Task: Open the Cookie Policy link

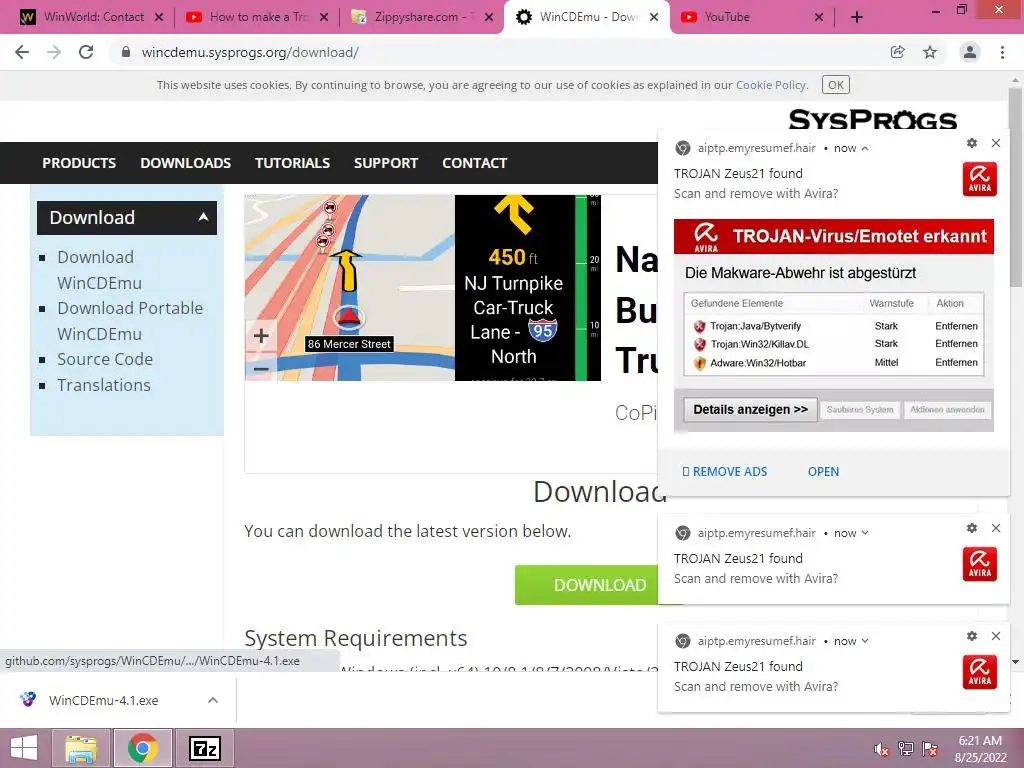Action: [x=771, y=85]
